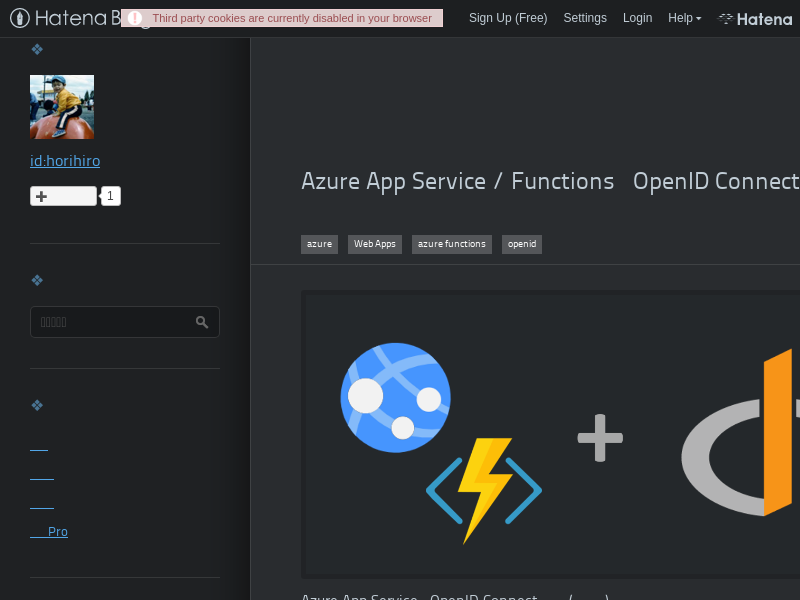Click the OpenID logo in the article image
Screen dimensions: 800x600
[740, 433]
